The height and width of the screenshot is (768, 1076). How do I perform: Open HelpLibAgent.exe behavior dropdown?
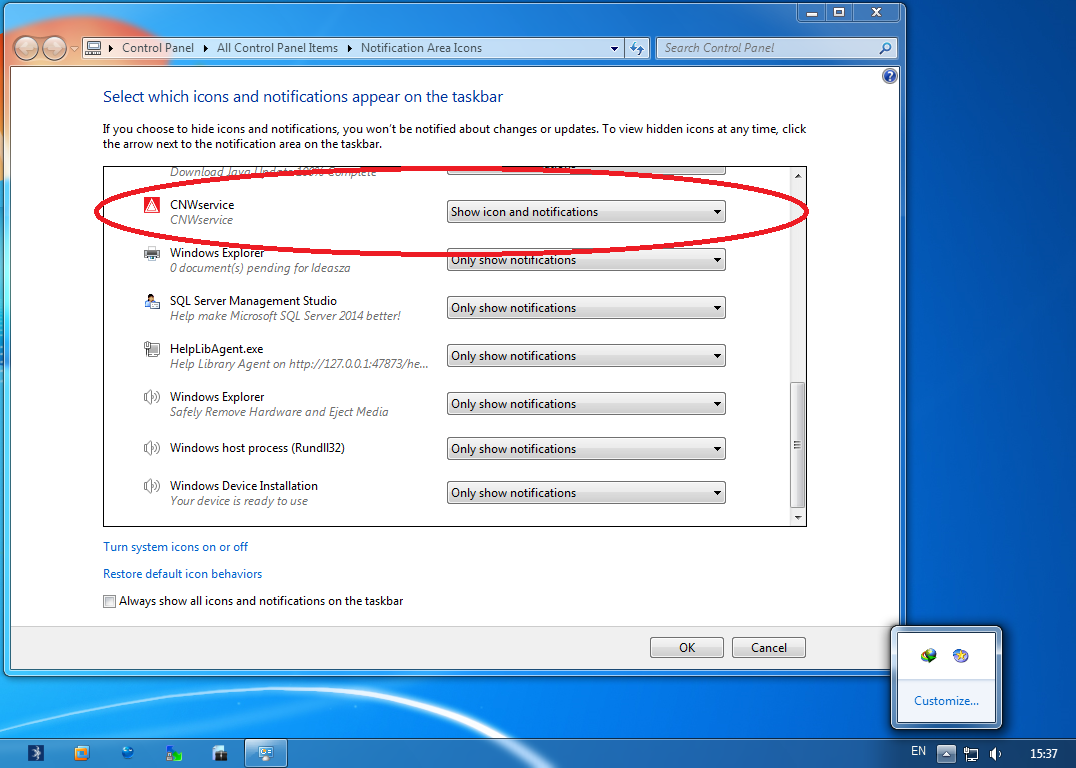tap(586, 356)
